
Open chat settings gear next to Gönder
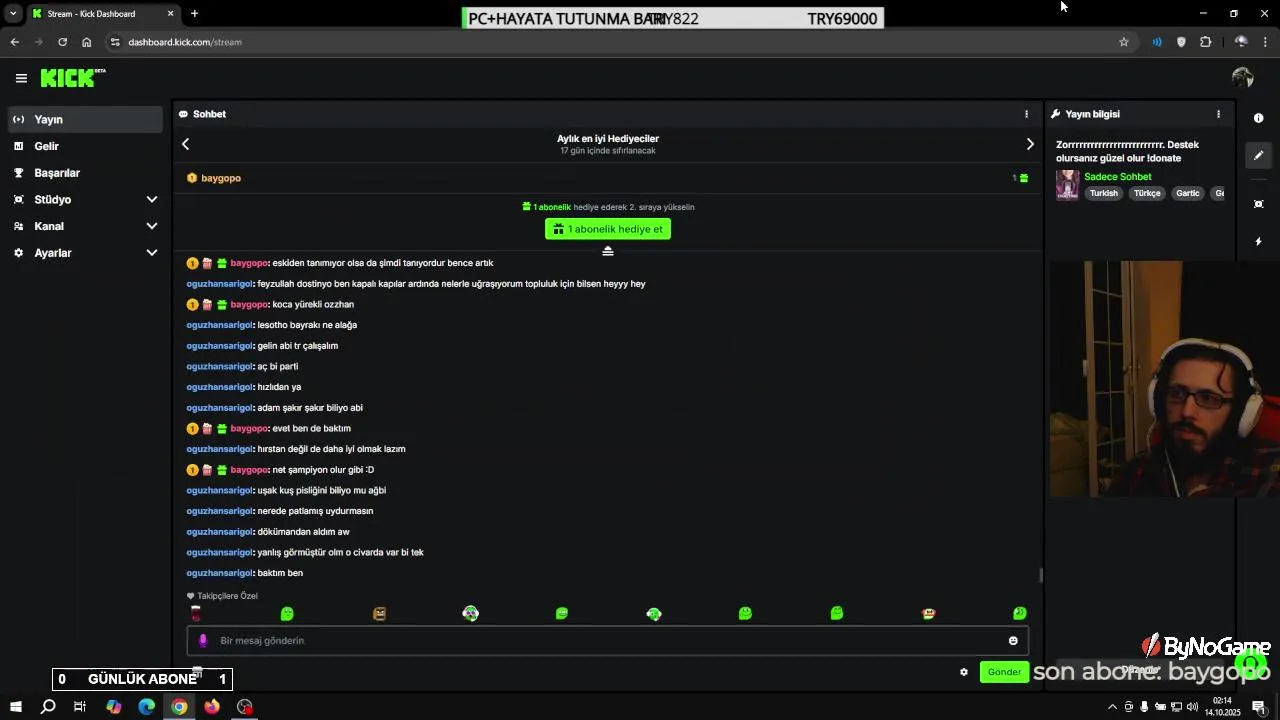[964, 672]
